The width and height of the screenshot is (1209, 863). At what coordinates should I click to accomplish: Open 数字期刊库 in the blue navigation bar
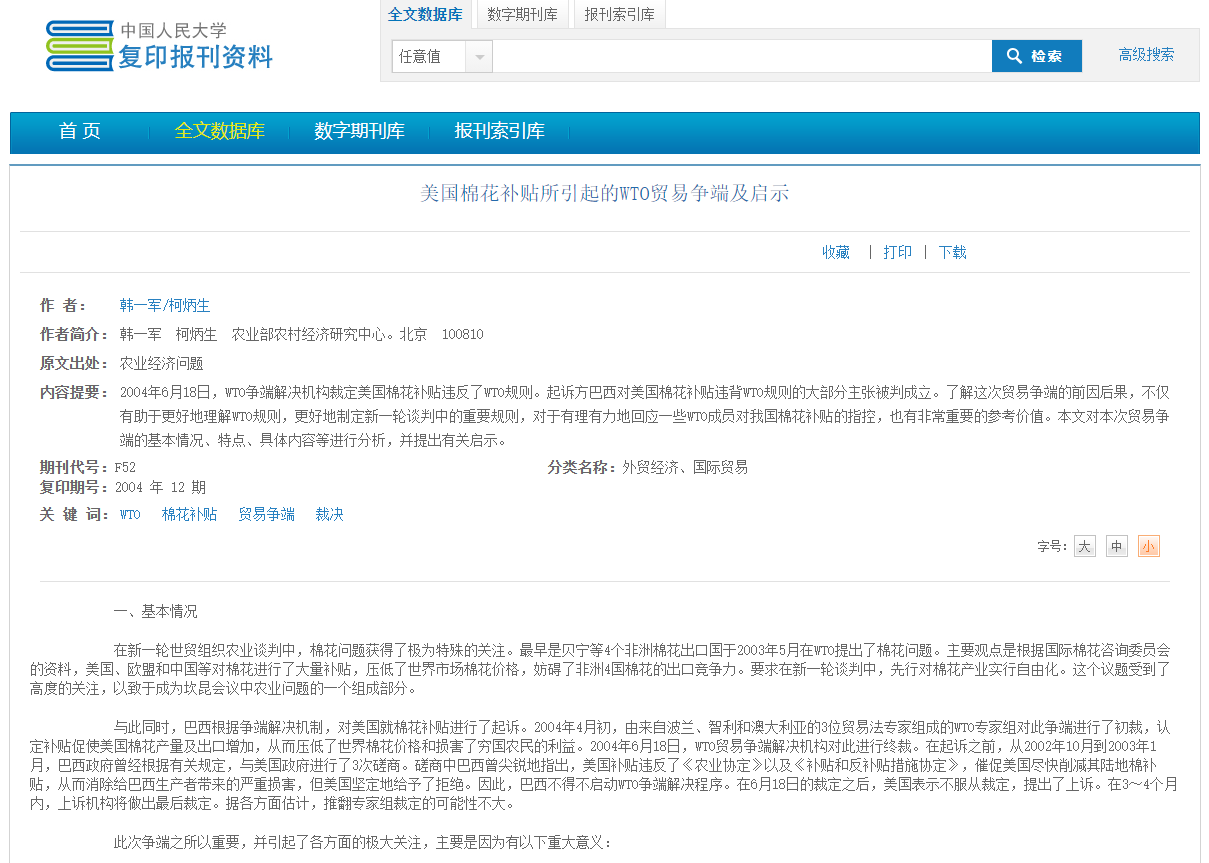(359, 131)
